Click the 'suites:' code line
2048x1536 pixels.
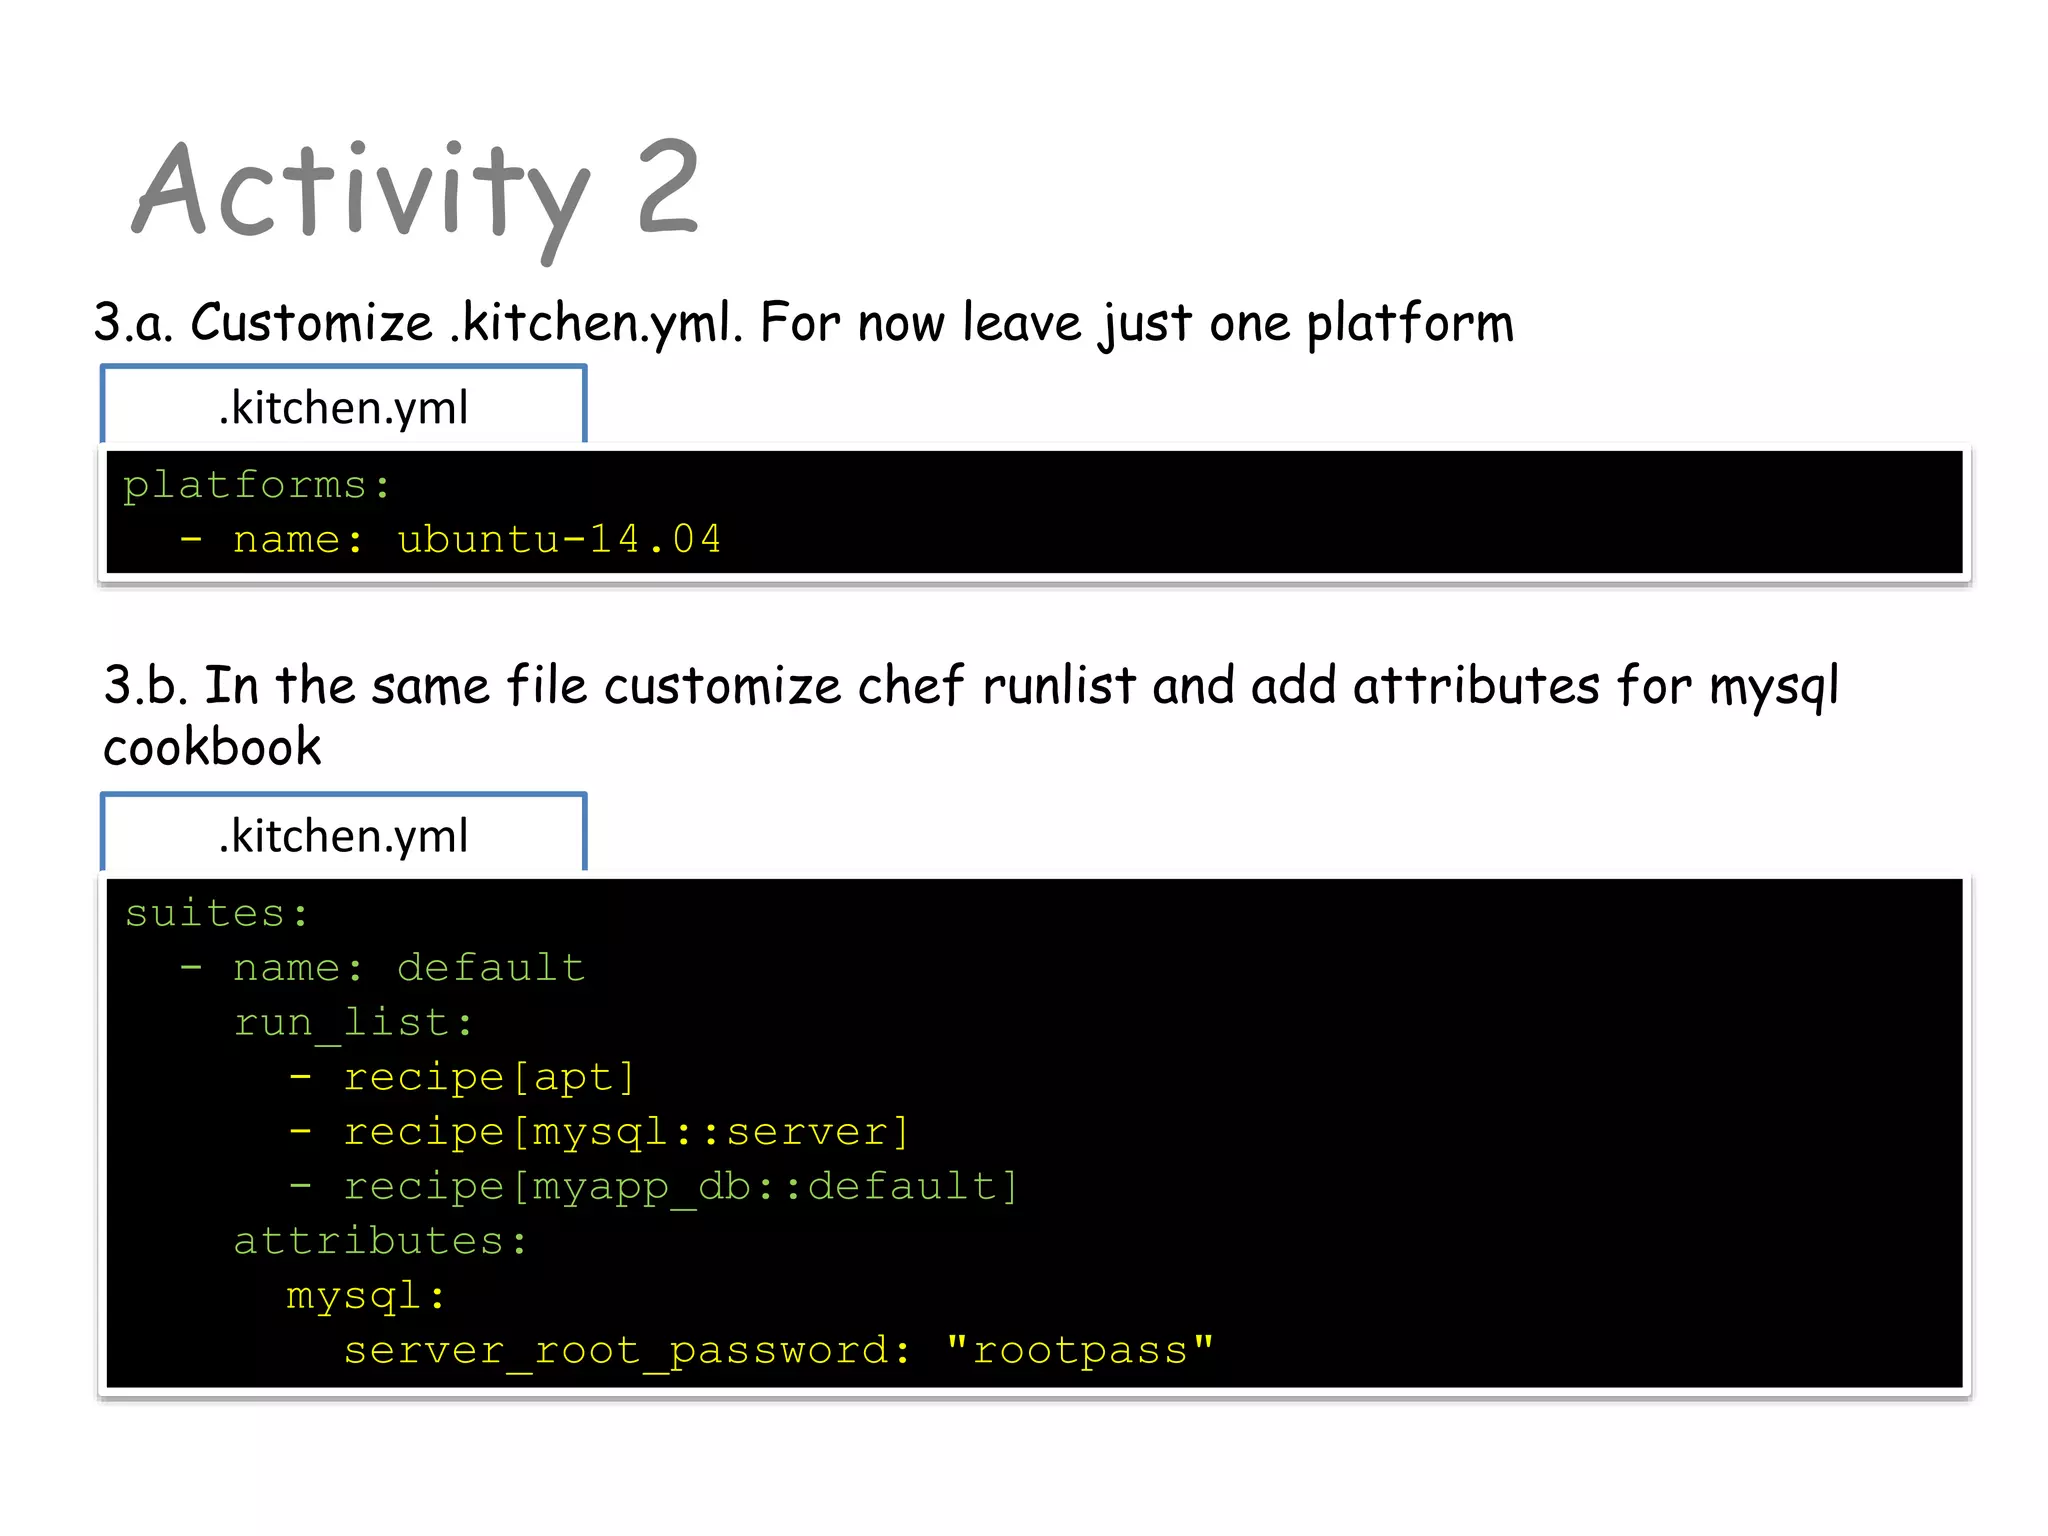coord(217,914)
